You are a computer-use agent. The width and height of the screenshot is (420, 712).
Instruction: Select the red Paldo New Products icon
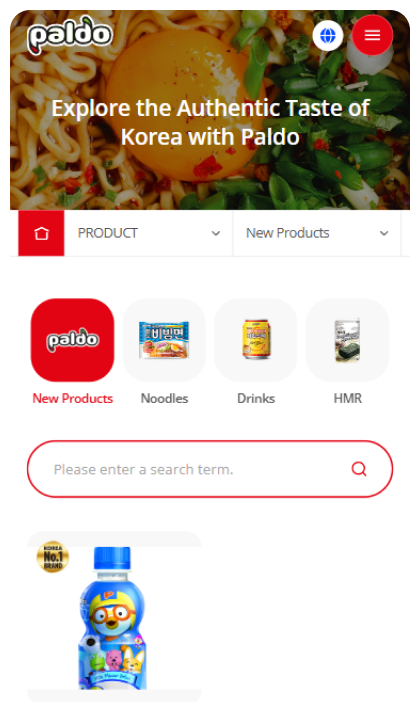pos(72,340)
